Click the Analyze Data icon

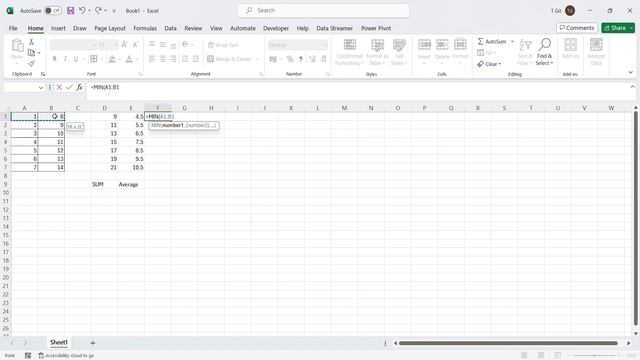click(596, 44)
